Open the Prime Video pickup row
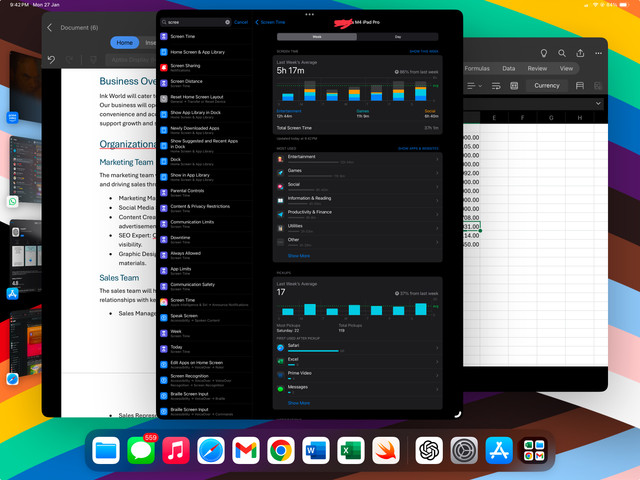The image size is (640, 480). [358, 375]
